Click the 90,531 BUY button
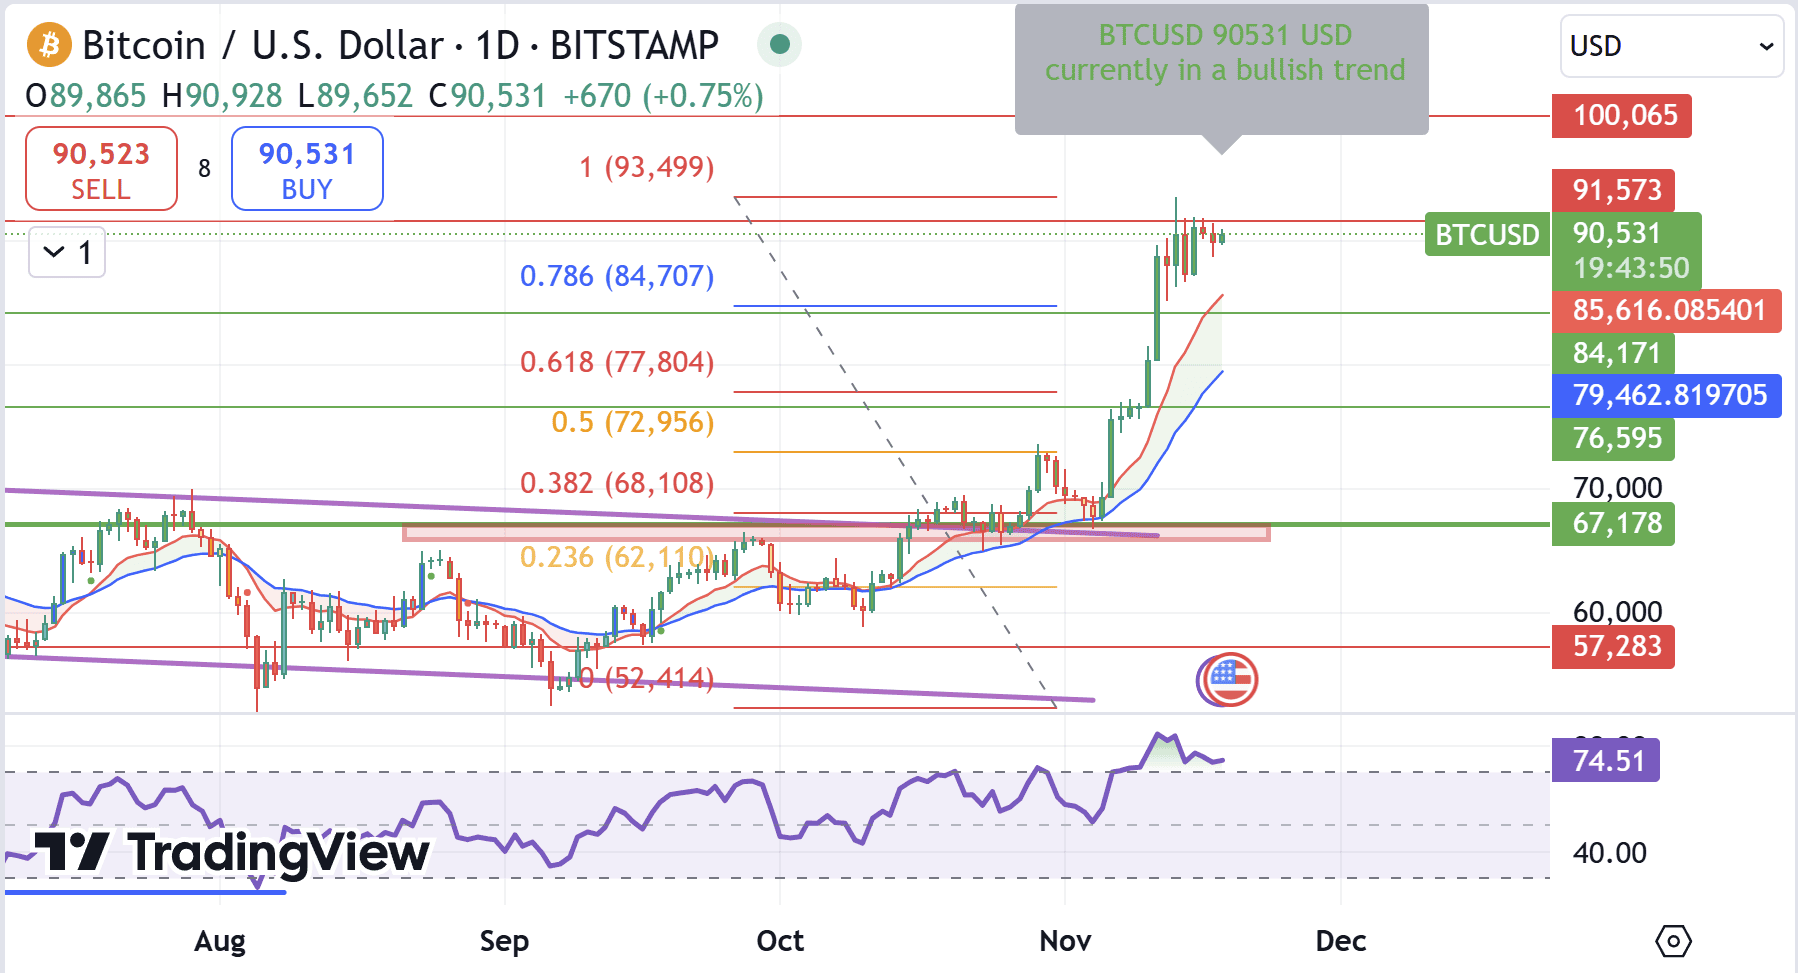This screenshot has height=973, width=1798. point(307,169)
